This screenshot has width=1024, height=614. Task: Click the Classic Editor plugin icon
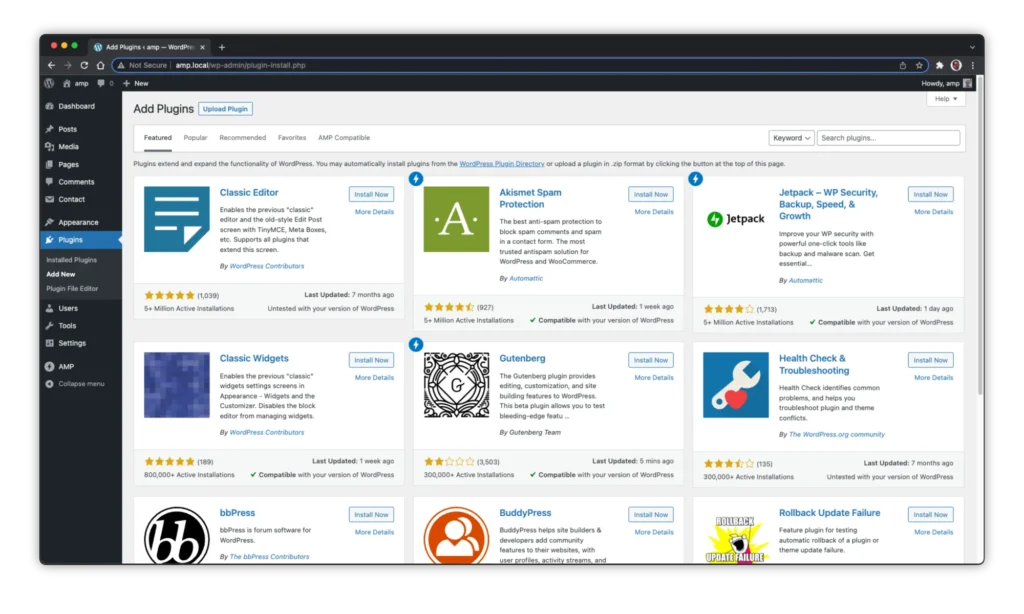click(177, 219)
